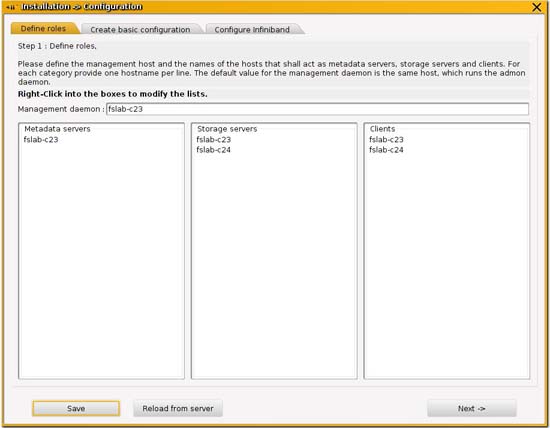The width and height of the screenshot is (550, 428).
Task: Switch to Define roles tab
Action: pos(43,29)
